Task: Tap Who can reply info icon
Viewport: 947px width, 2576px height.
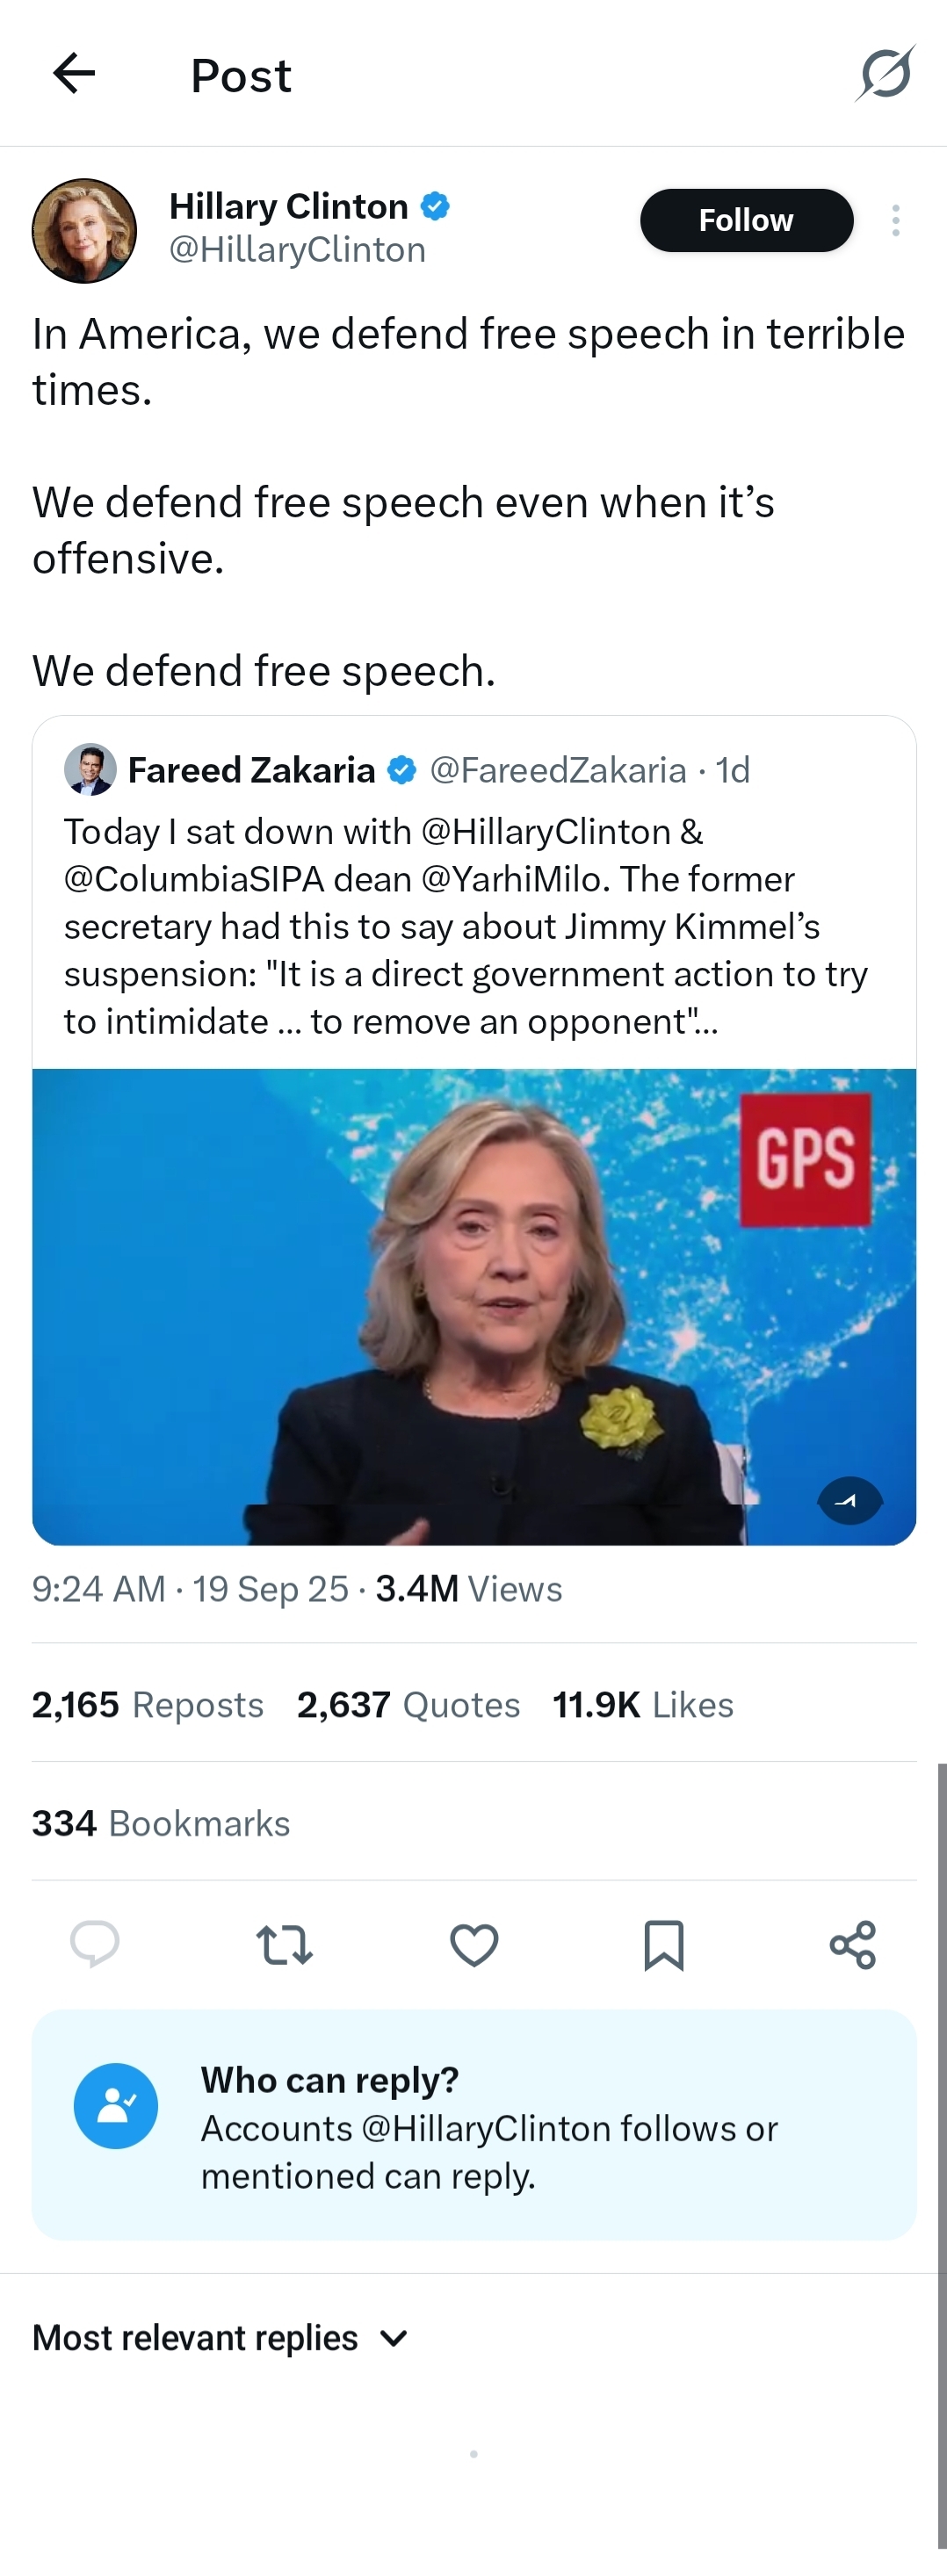Action: (x=116, y=2106)
